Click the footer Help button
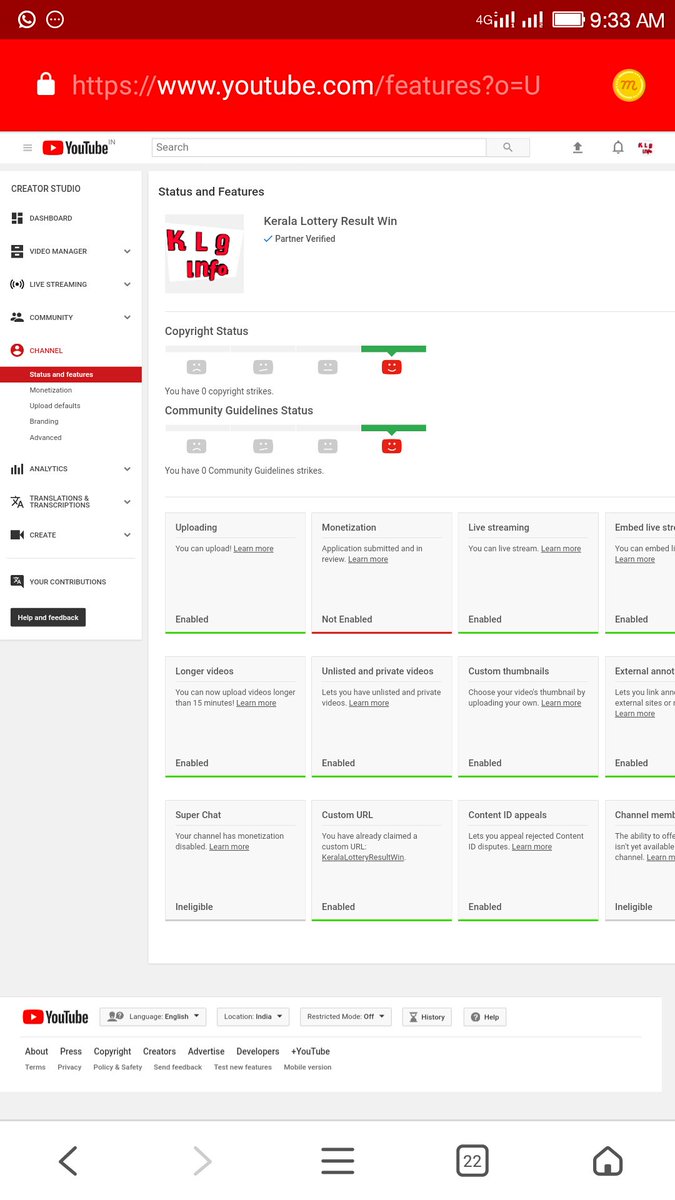 (x=484, y=1017)
